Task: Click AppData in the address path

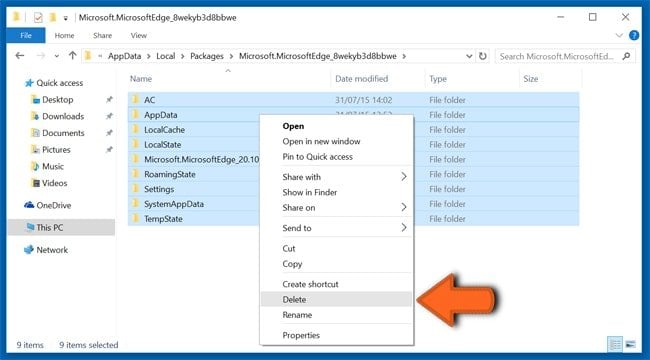Action: (x=124, y=56)
